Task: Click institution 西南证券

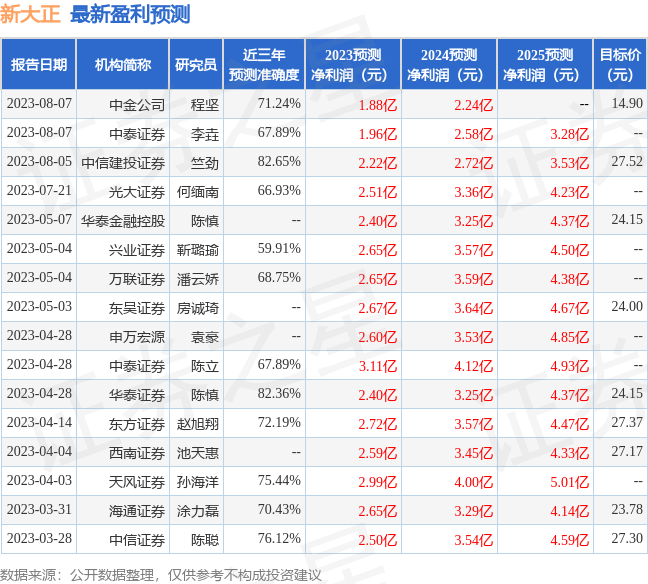Action: coord(137,452)
